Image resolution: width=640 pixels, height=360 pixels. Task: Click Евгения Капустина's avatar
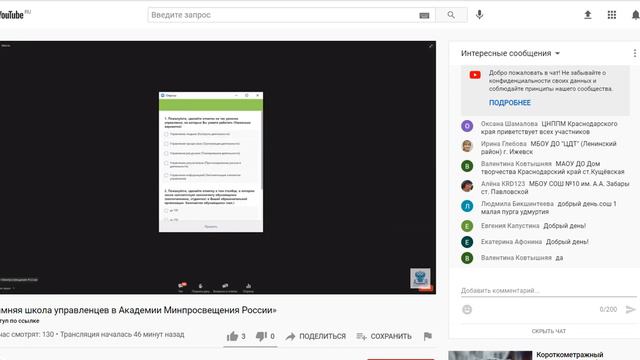pyautogui.click(x=467, y=226)
